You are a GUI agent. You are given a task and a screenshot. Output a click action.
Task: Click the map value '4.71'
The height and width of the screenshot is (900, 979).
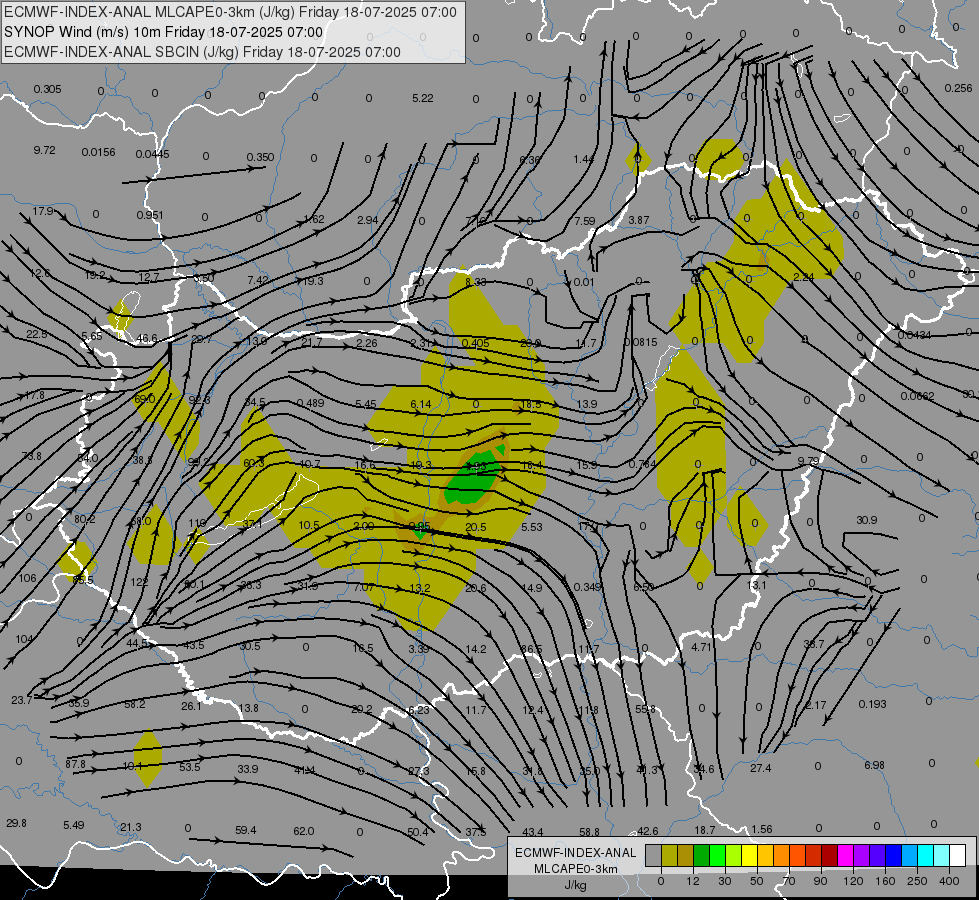coord(702,647)
